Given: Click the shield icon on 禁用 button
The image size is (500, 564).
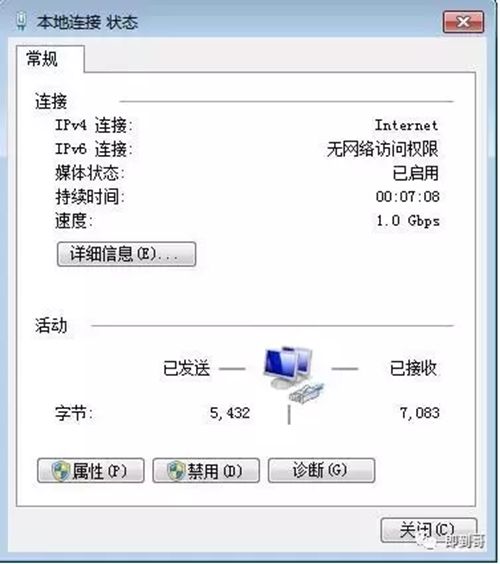Looking at the screenshot, I should tap(176, 470).
